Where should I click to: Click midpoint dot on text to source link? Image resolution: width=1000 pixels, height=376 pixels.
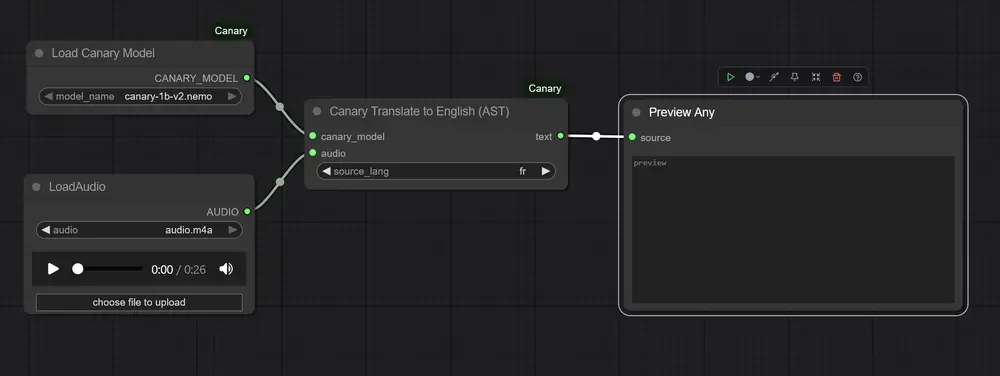click(x=596, y=136)
